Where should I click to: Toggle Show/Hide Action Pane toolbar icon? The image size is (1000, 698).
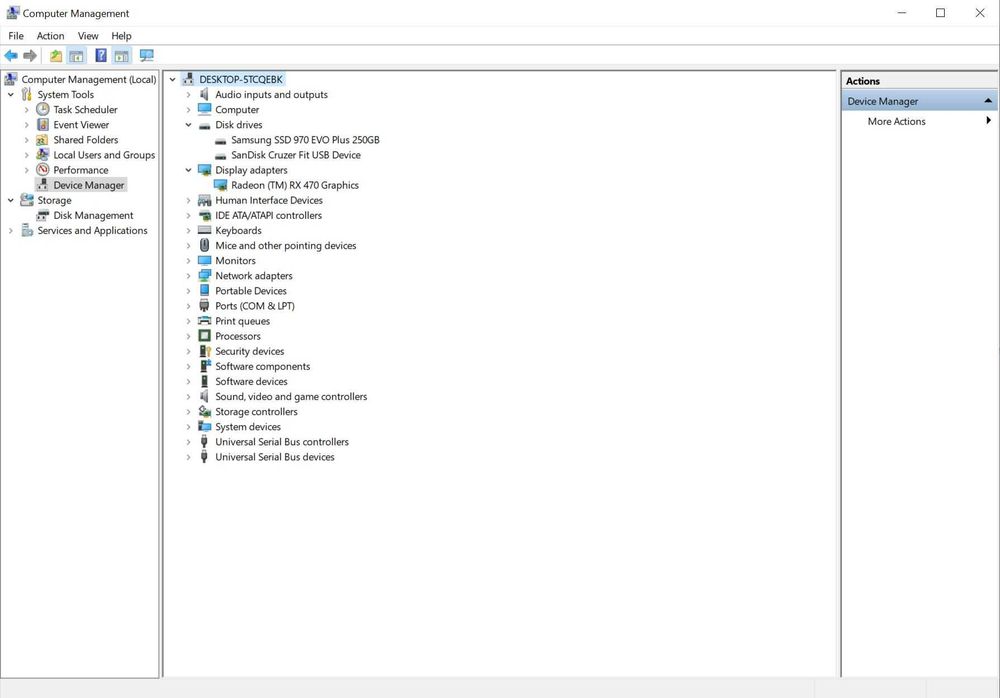[x=122, y=56]
